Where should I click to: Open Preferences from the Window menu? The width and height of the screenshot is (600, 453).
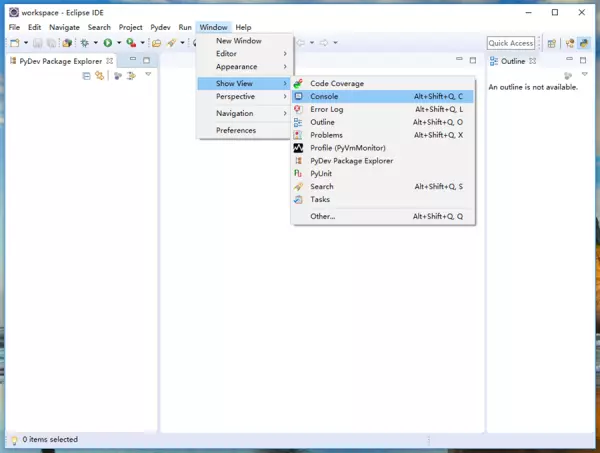pyautogui.click(x=245, y=130)
